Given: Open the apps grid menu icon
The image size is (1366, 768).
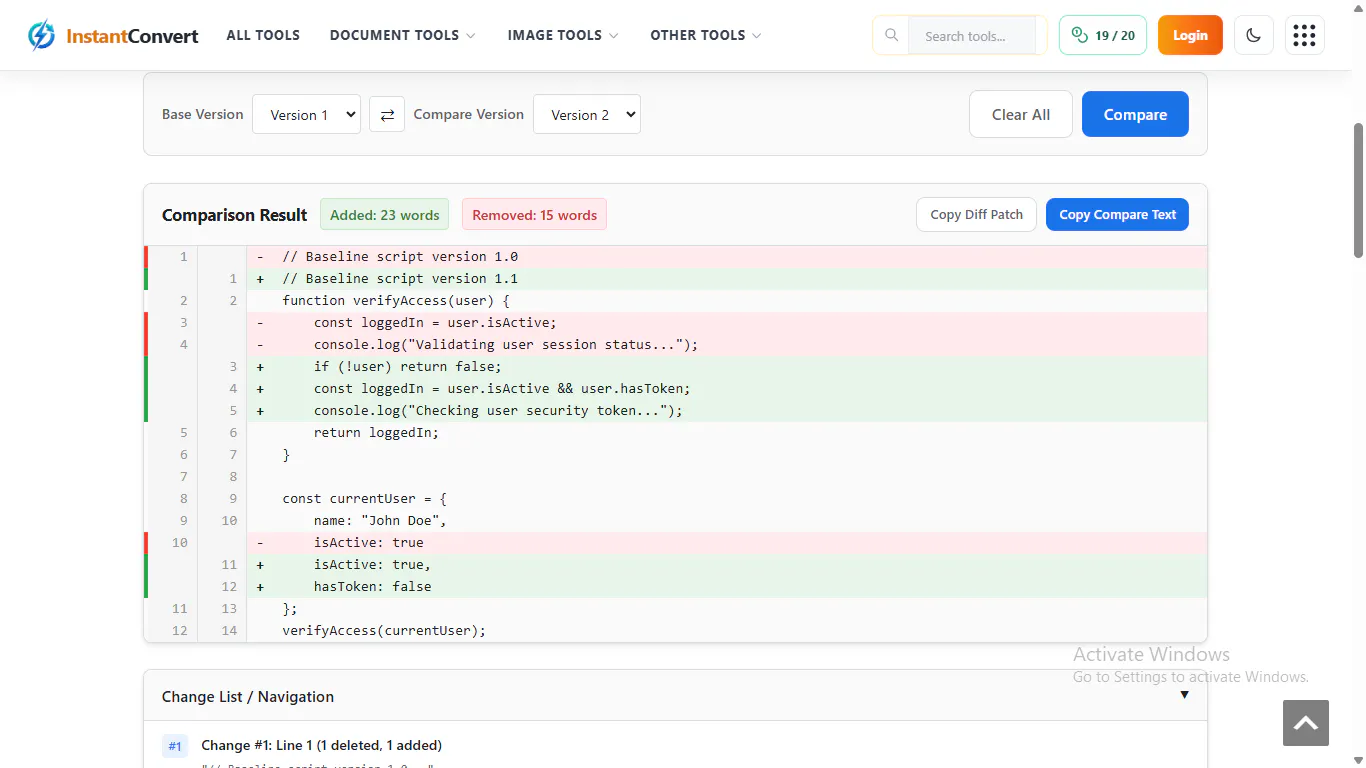Looking at the screenshot, I should point(1304,35).
